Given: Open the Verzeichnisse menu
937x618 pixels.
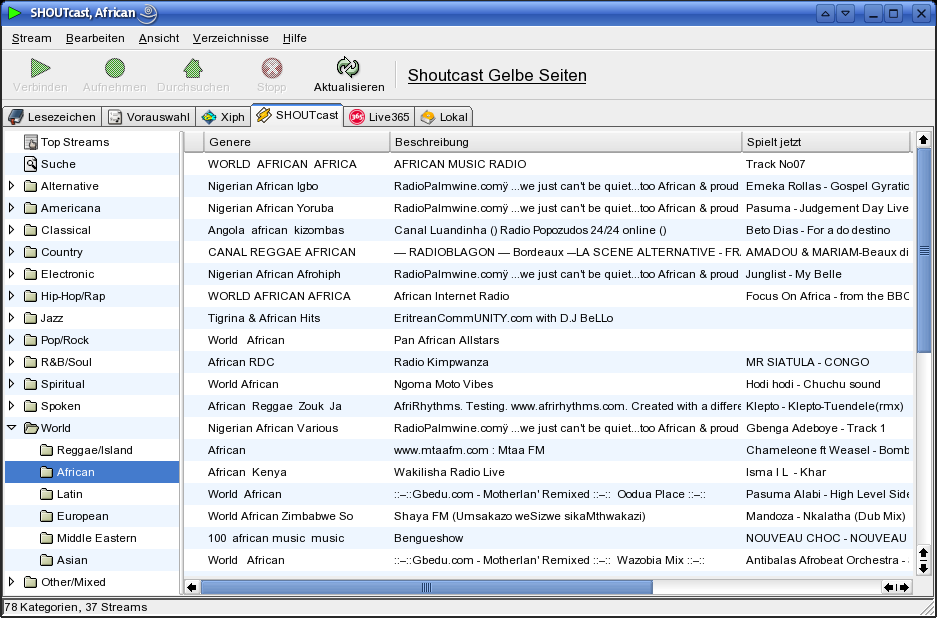Looking at the screenshot, I should point(230,38).
